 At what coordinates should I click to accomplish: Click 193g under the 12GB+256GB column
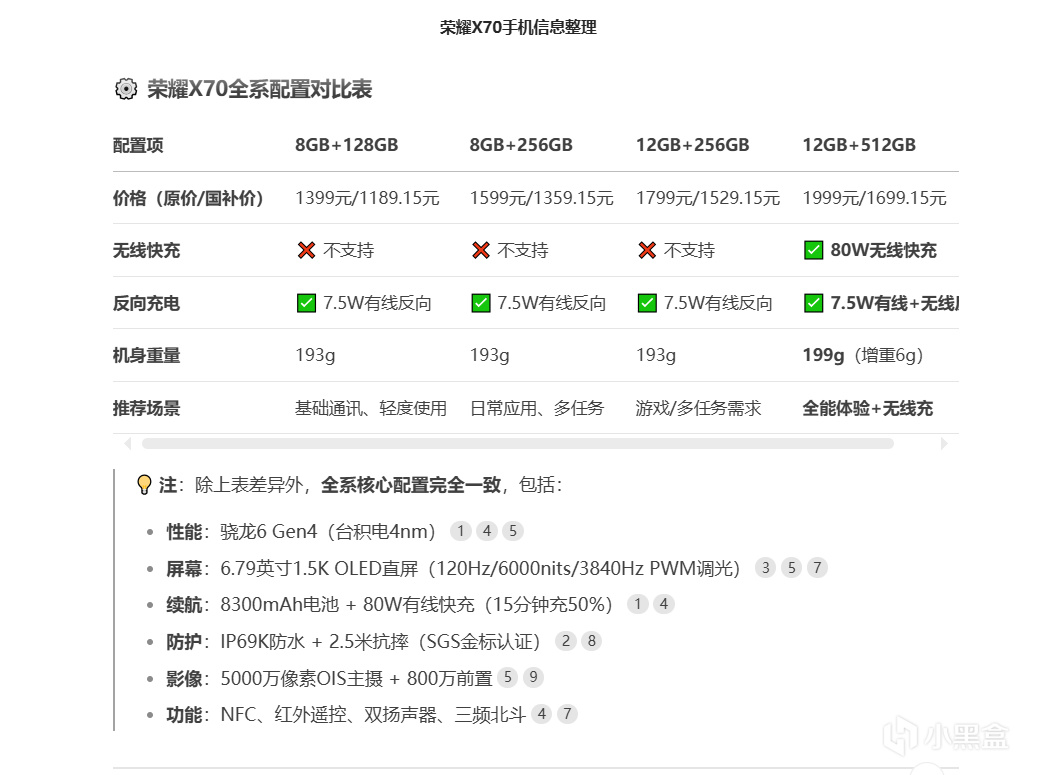point(656,356)
